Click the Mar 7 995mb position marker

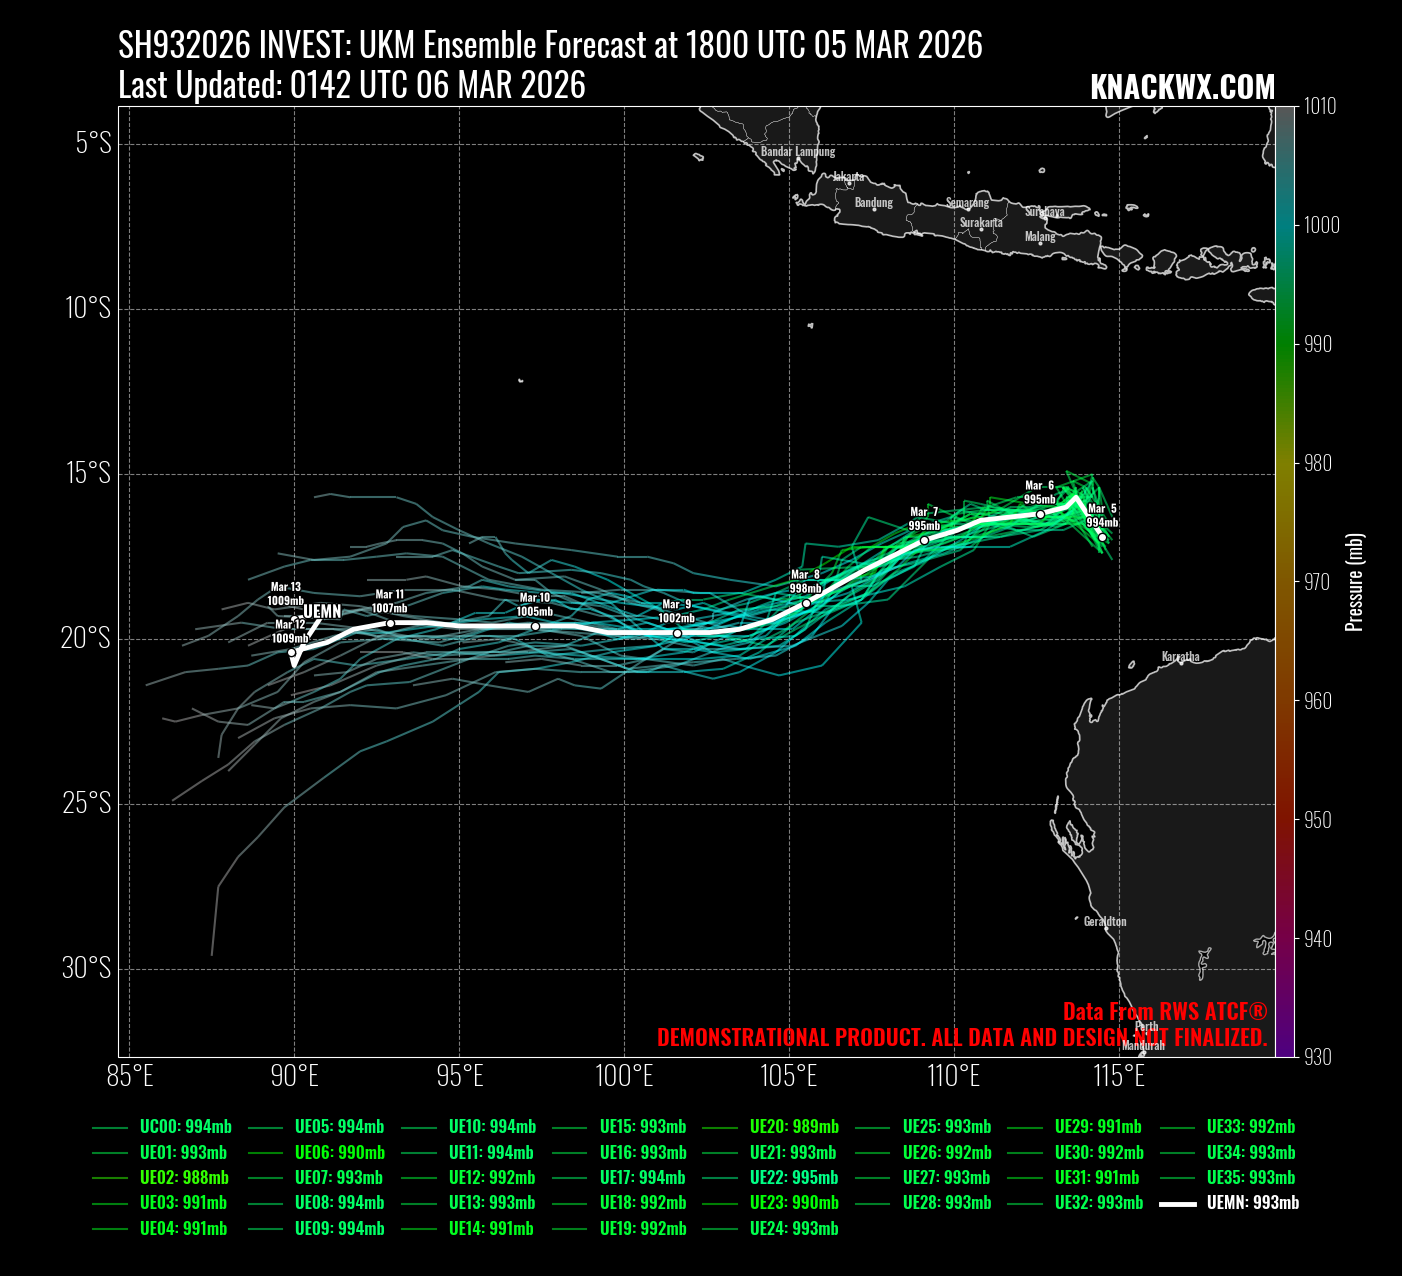924,540
